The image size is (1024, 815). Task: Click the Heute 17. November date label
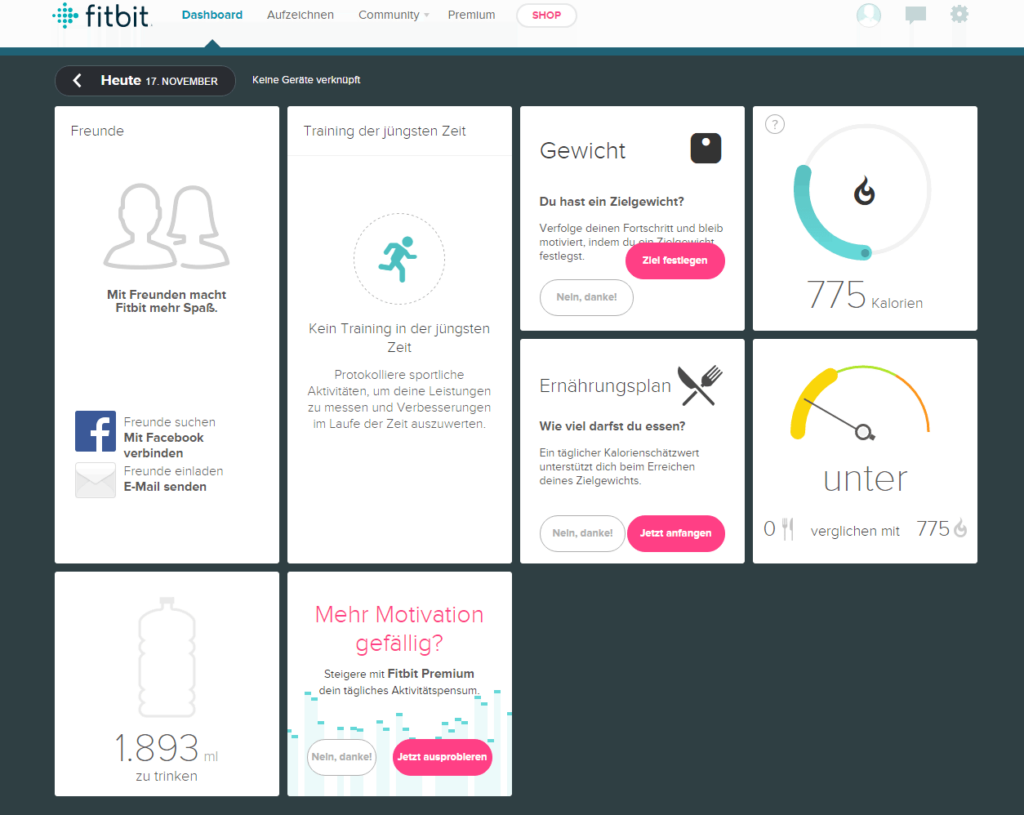pyautogui.click(x=159, y=80)
